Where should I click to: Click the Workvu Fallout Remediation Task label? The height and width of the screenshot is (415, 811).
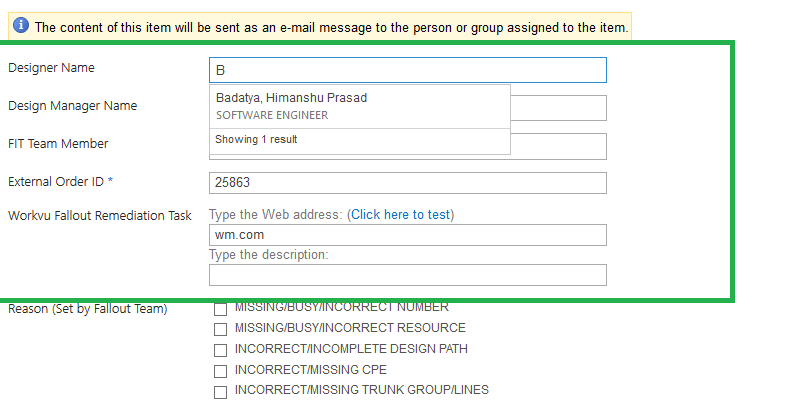(x=100, y=216)
